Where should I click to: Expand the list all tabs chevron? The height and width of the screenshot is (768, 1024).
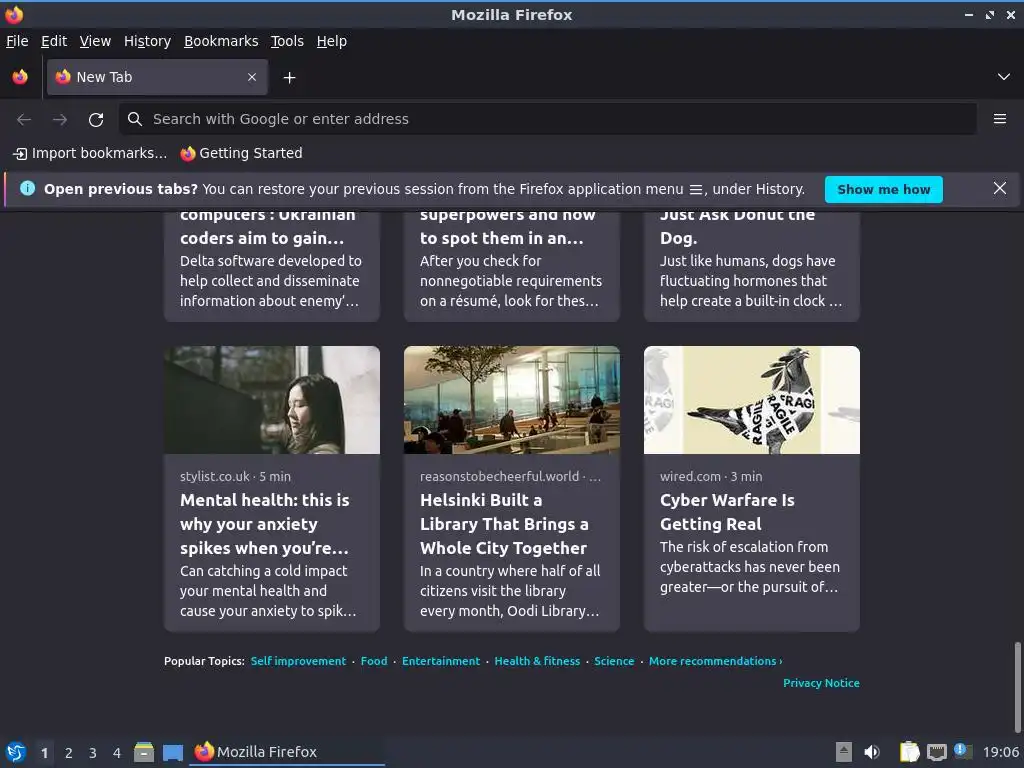1004,77
